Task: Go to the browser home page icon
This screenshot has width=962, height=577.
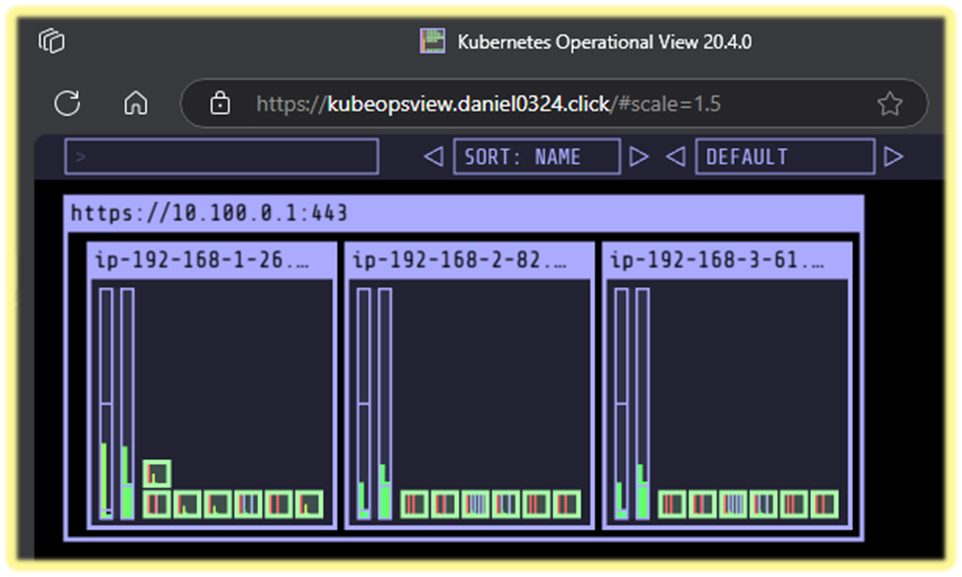Action: (x=136, y=103)
